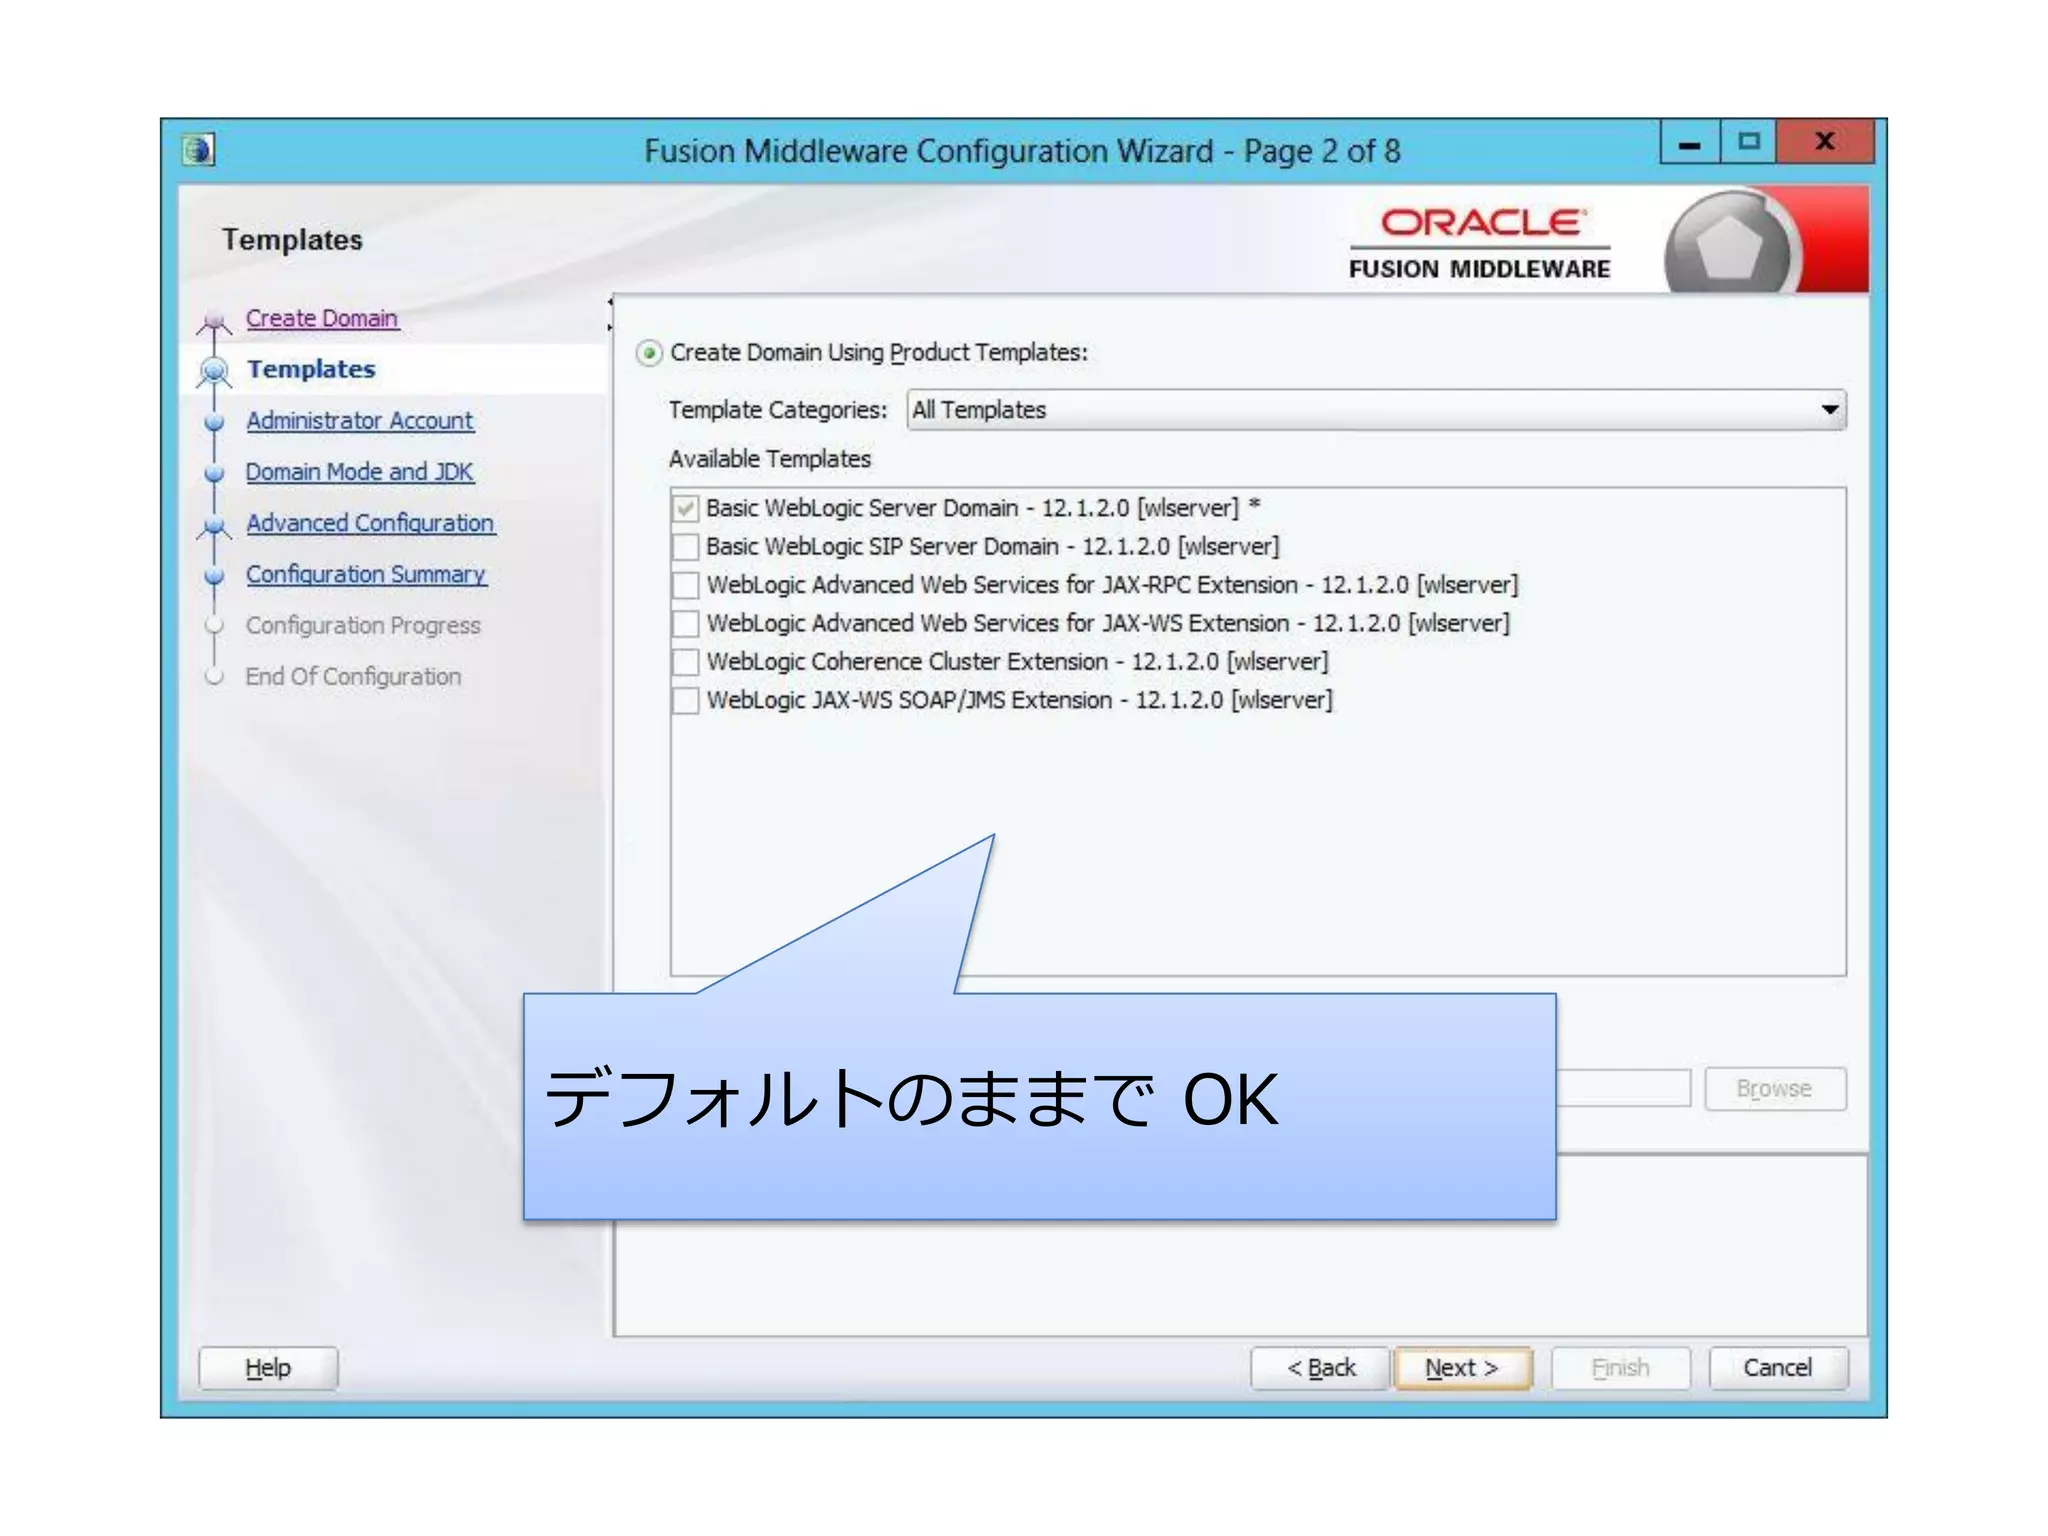This screenshot has height=1536, width=2048.
Task: Click the Cancel button
Action: pos(1778,1368)
